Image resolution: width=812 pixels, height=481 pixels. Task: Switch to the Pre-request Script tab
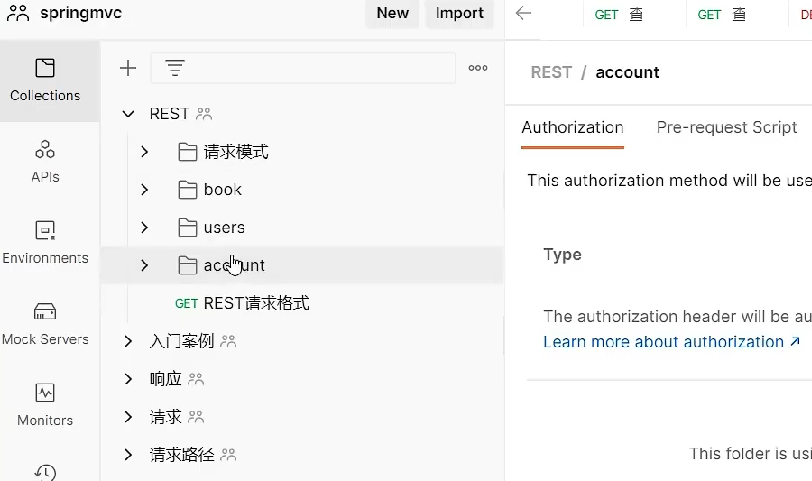click(x=726, y=127)
